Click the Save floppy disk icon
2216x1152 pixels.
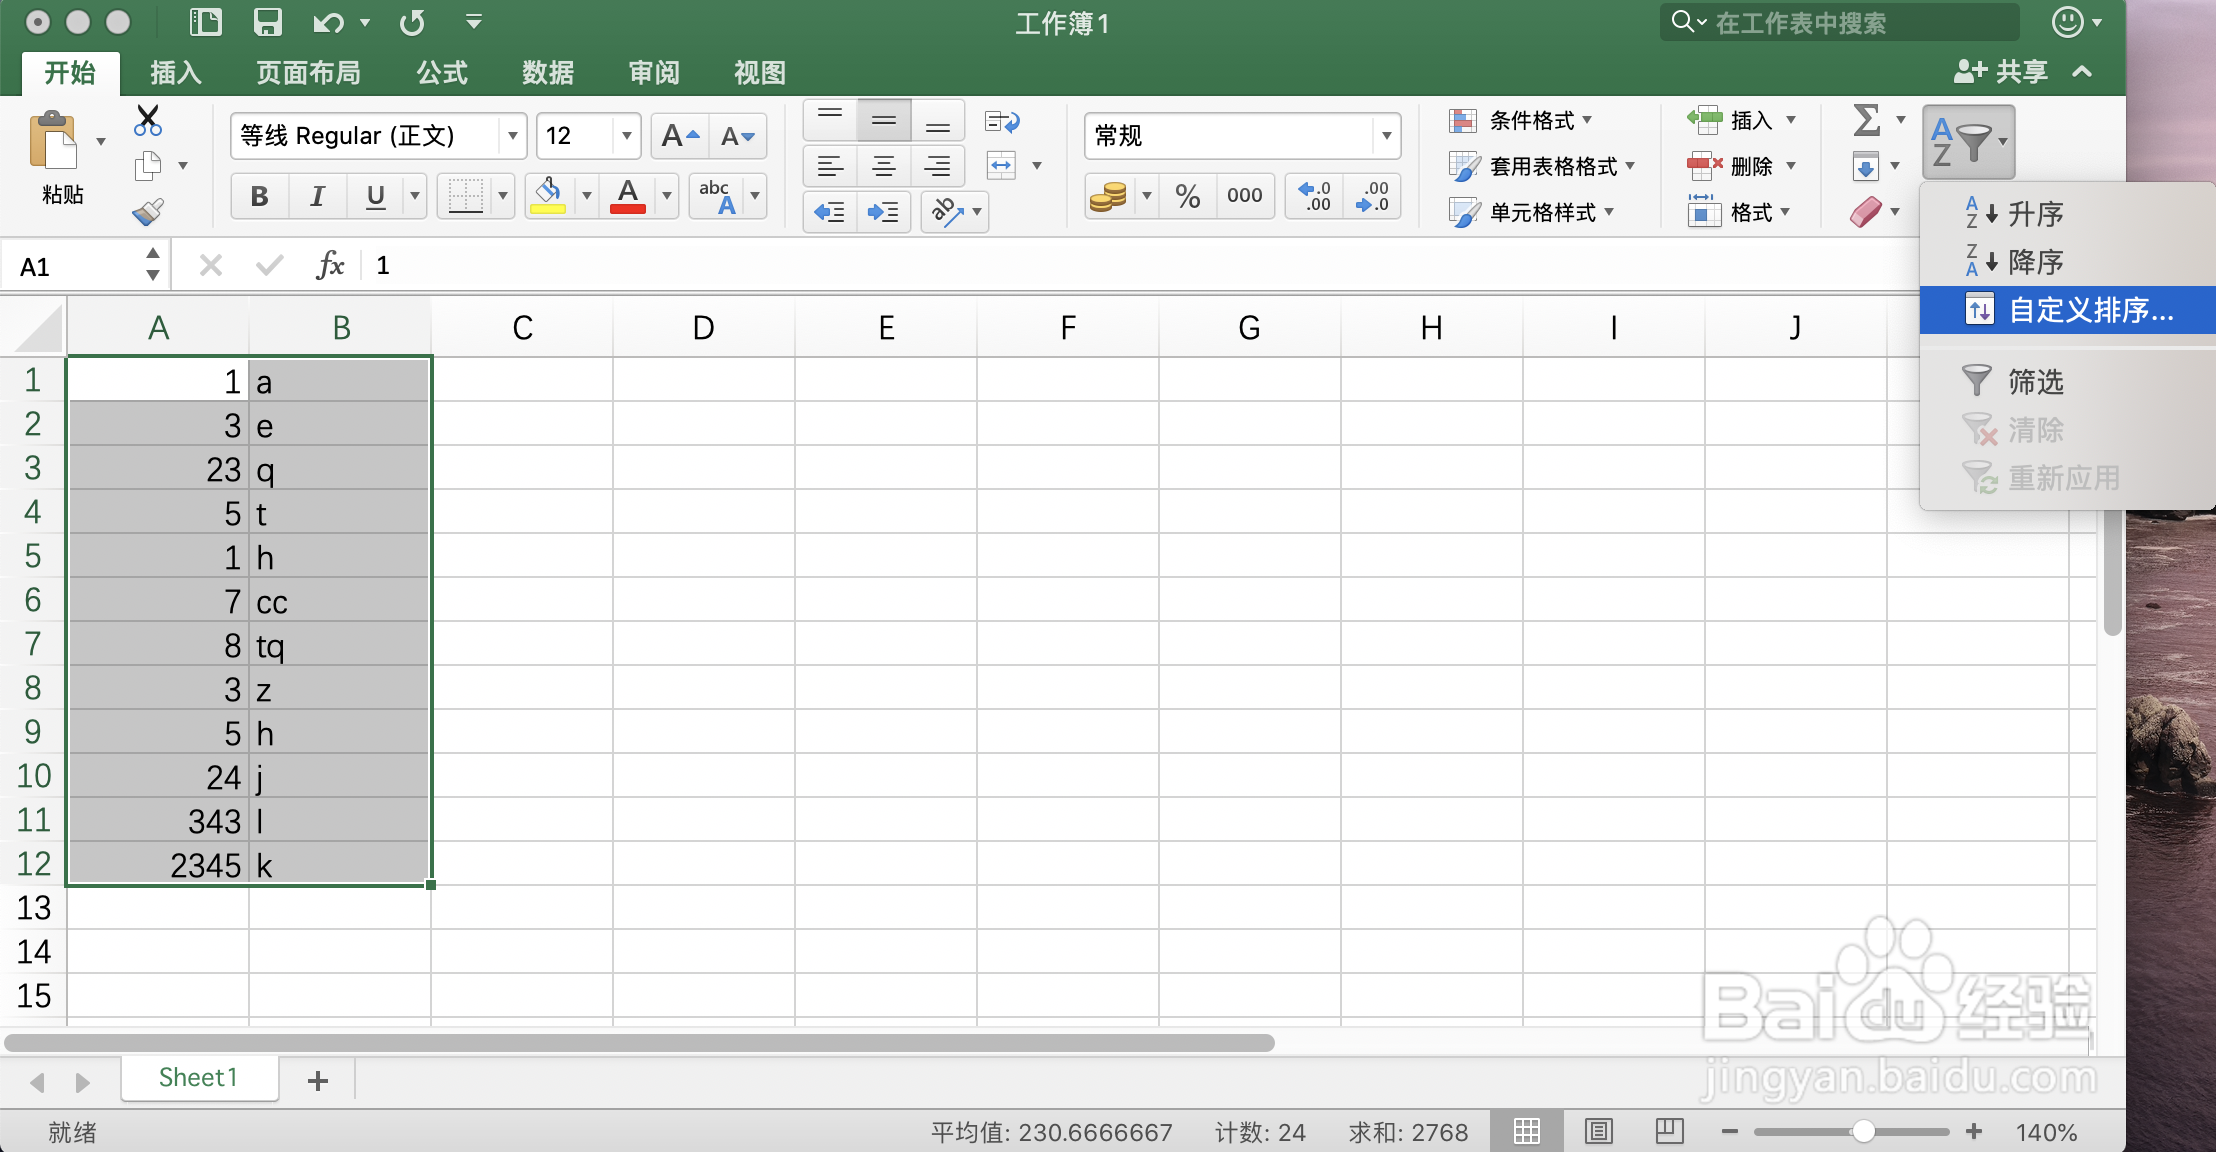[268, 22]
